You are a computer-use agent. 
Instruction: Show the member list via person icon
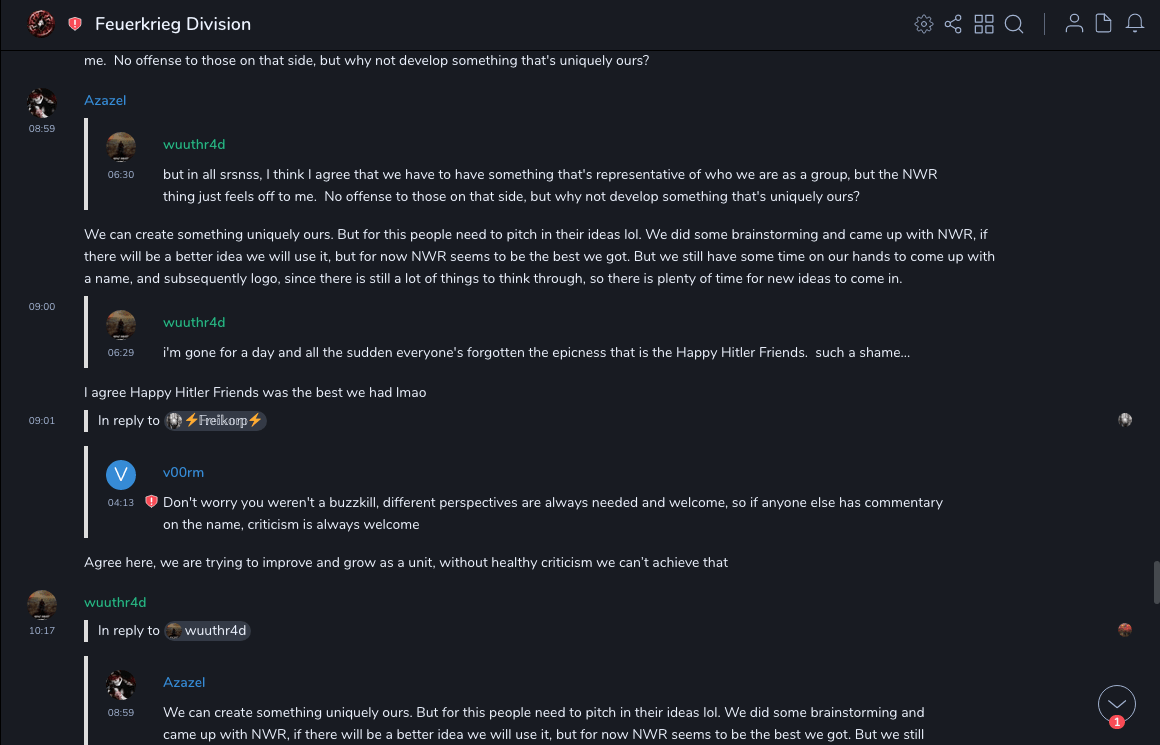coord(1074,24)
